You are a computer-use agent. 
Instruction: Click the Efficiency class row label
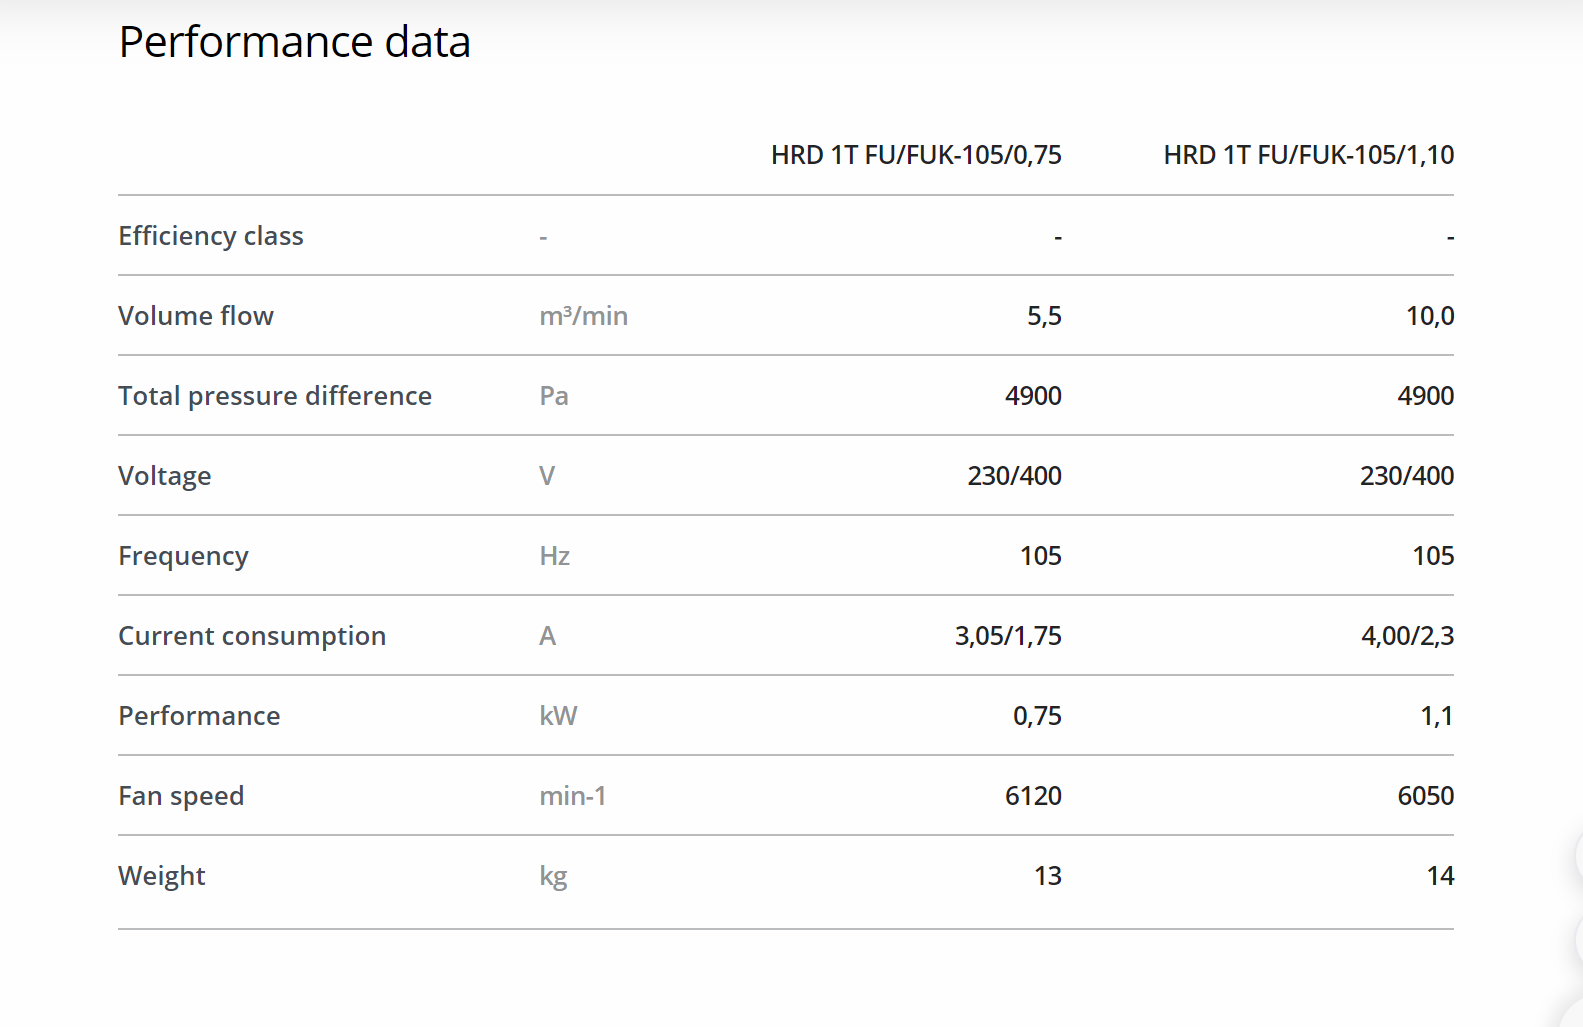210,236
